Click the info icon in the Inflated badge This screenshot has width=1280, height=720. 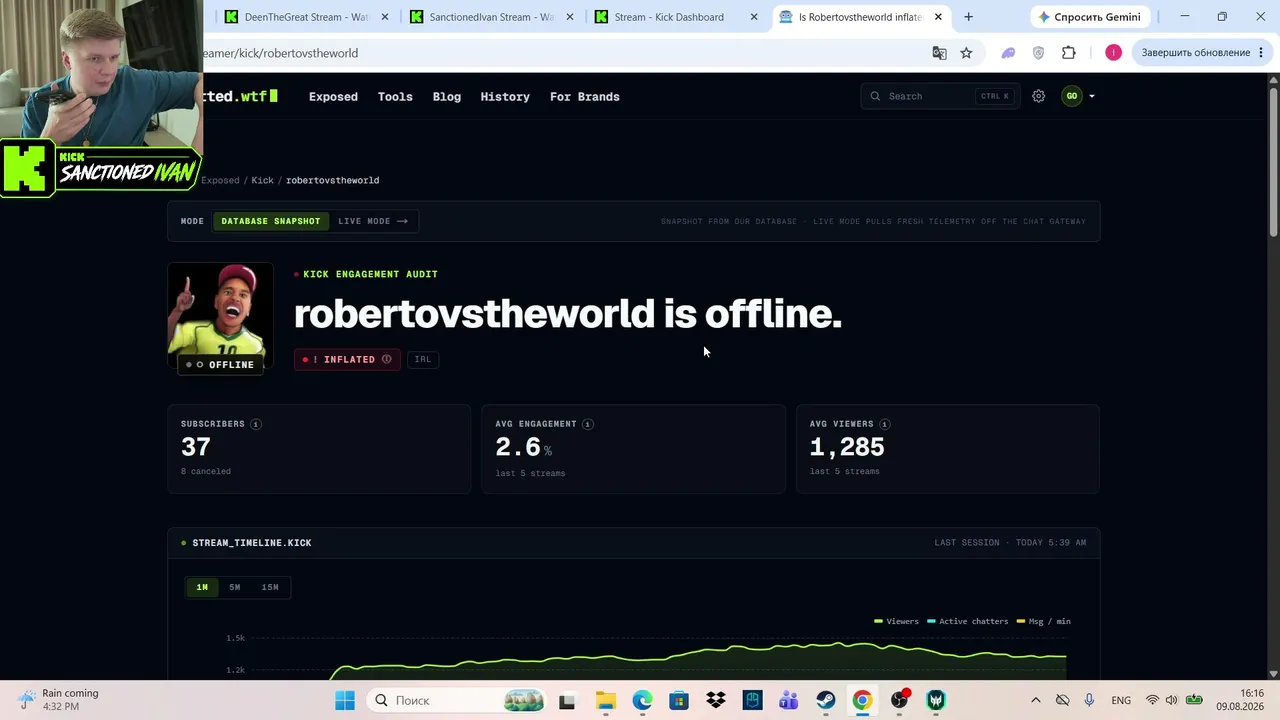pos(386,359)
